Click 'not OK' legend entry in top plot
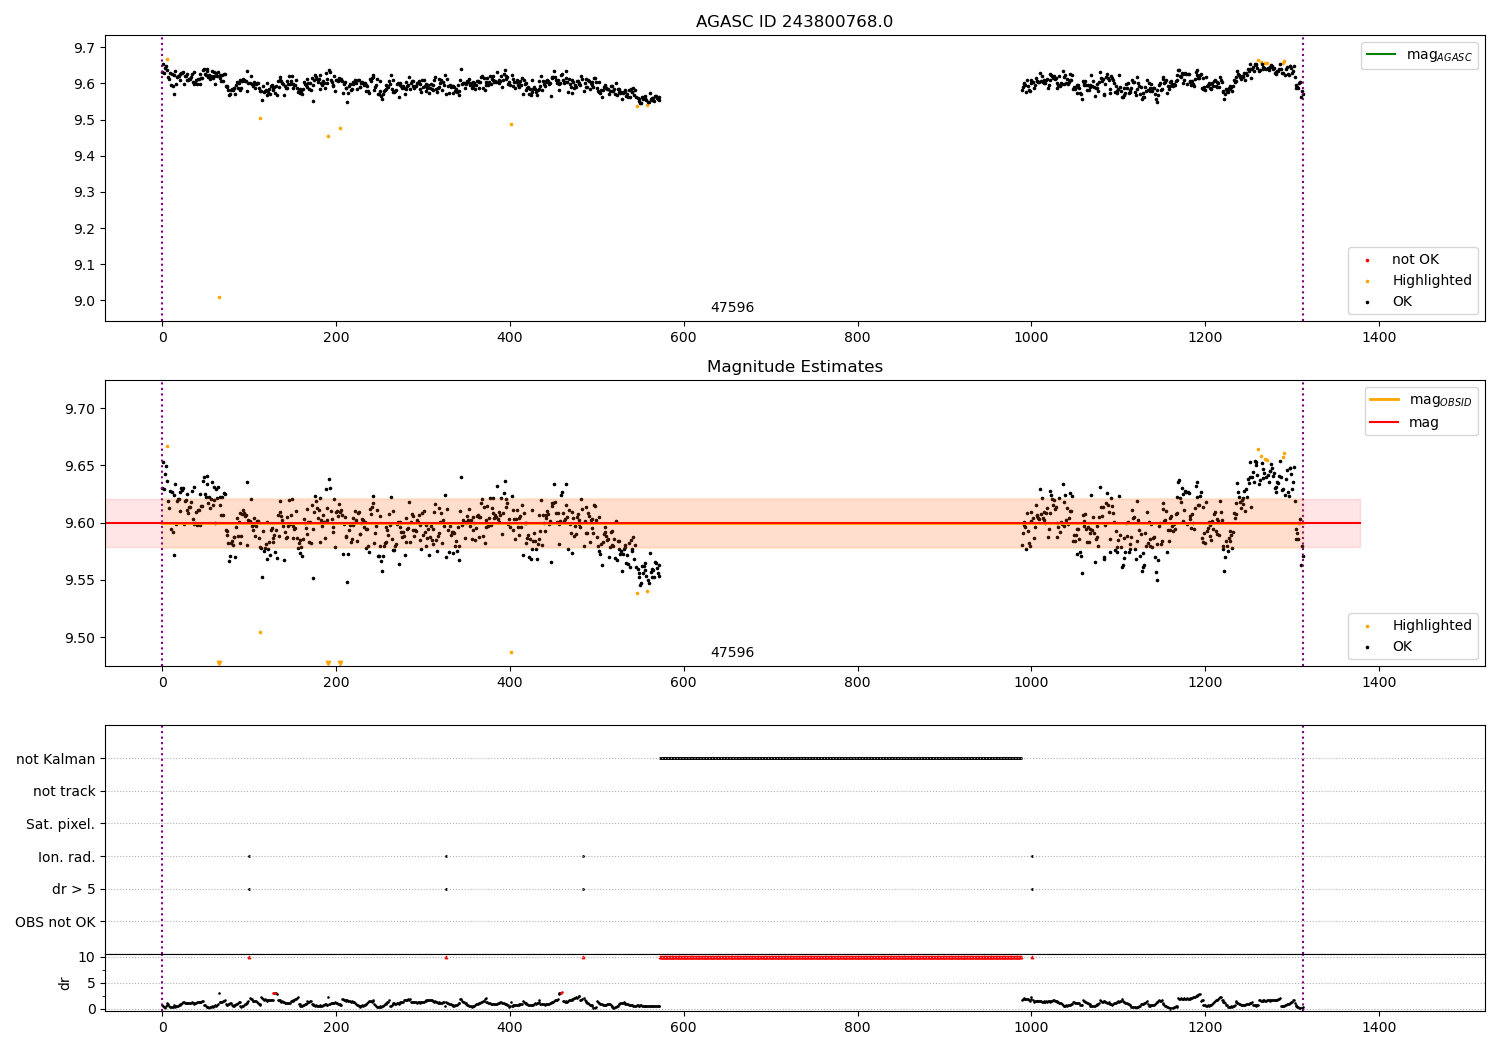The height and width of the screenshot is (1050, 1500). [x=1415, y=259]
